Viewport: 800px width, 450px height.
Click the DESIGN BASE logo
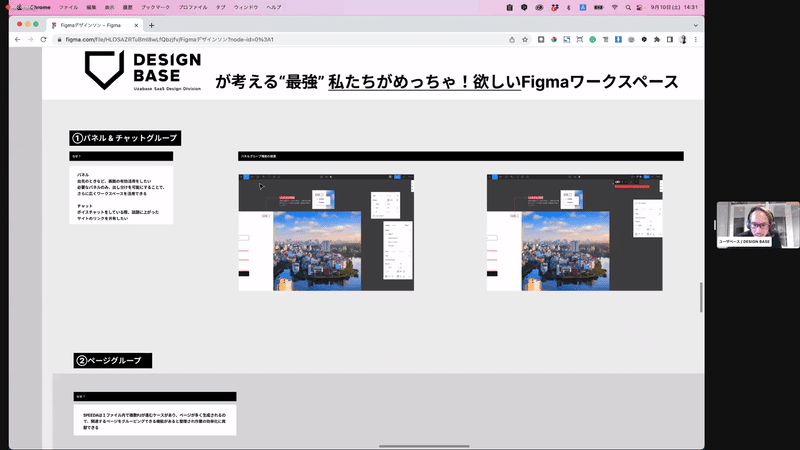pos(143,70)
